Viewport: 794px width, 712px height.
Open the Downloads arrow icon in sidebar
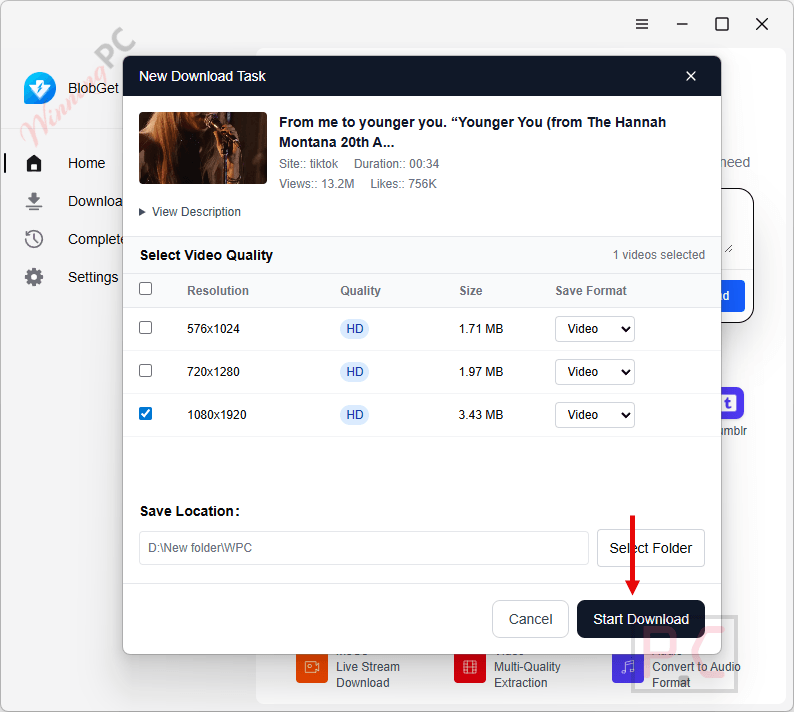(34, 201)
